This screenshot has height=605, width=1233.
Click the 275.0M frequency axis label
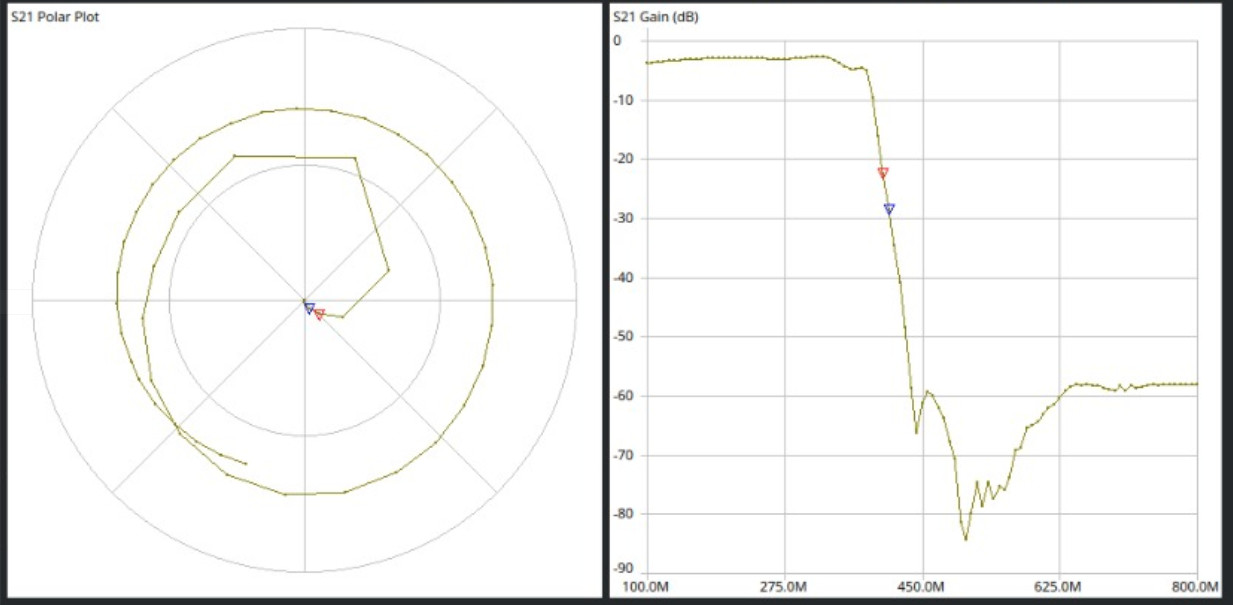784,586
